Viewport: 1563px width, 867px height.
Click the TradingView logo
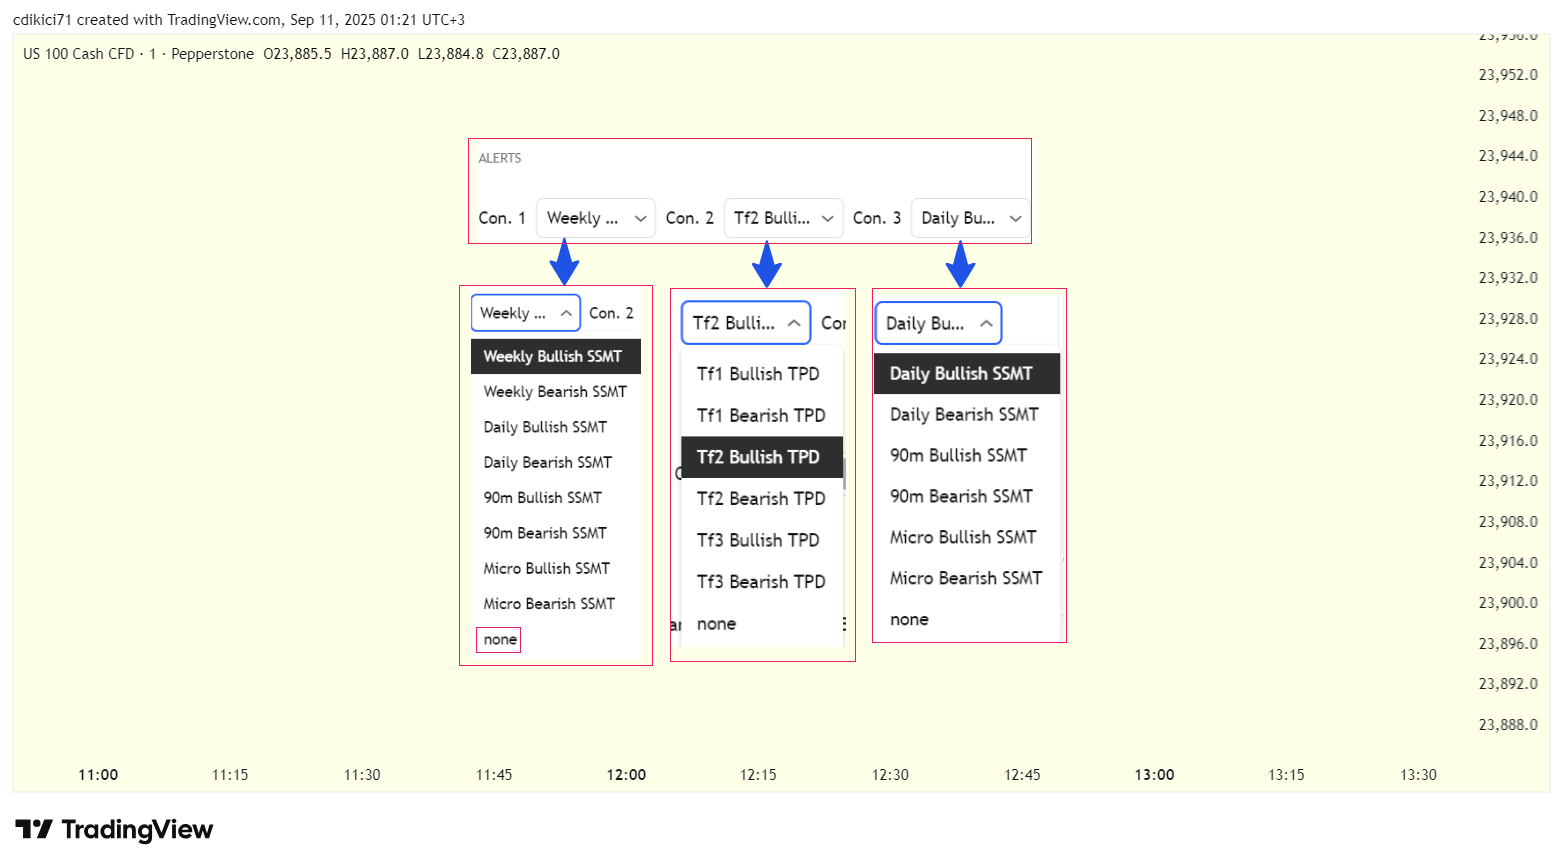[114, 830]
